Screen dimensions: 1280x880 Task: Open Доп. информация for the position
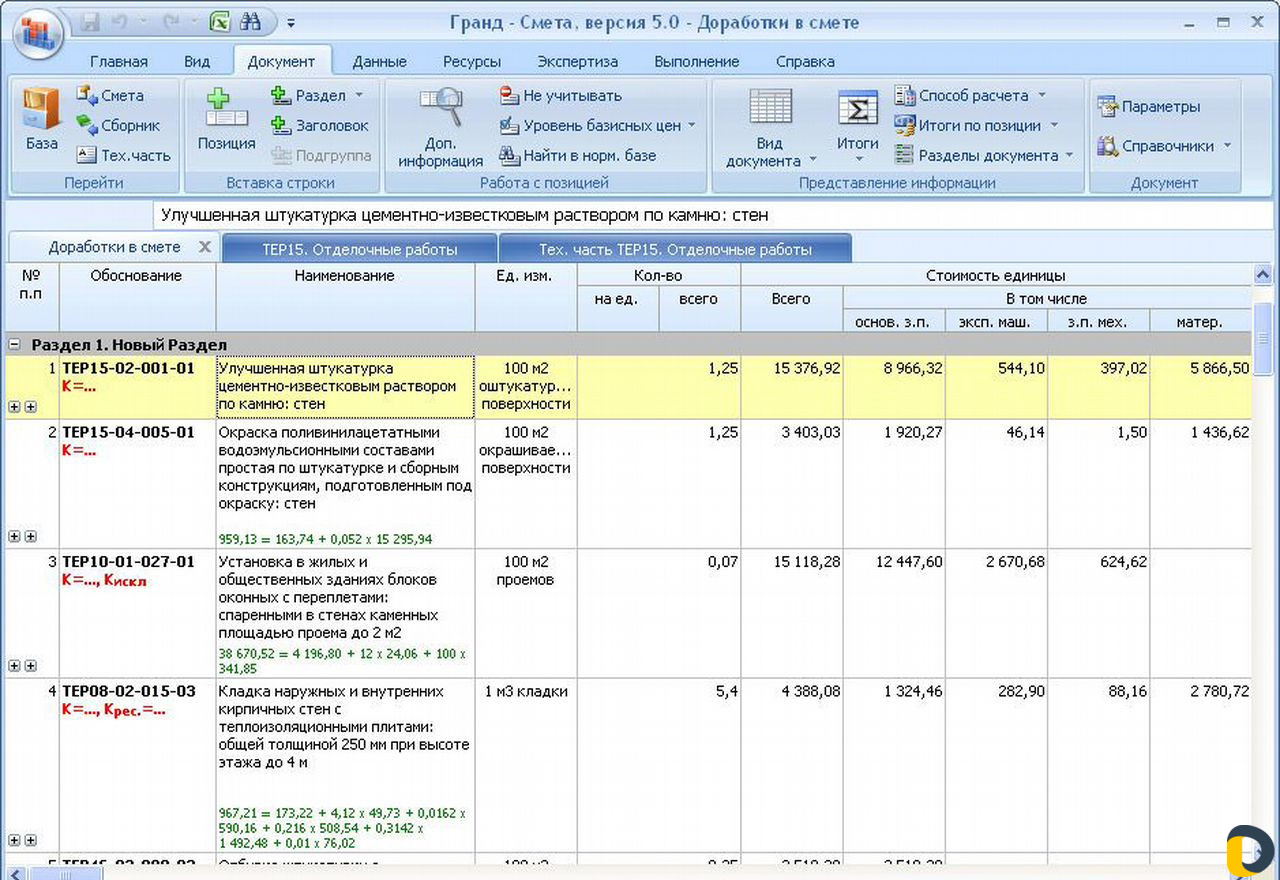440,127
